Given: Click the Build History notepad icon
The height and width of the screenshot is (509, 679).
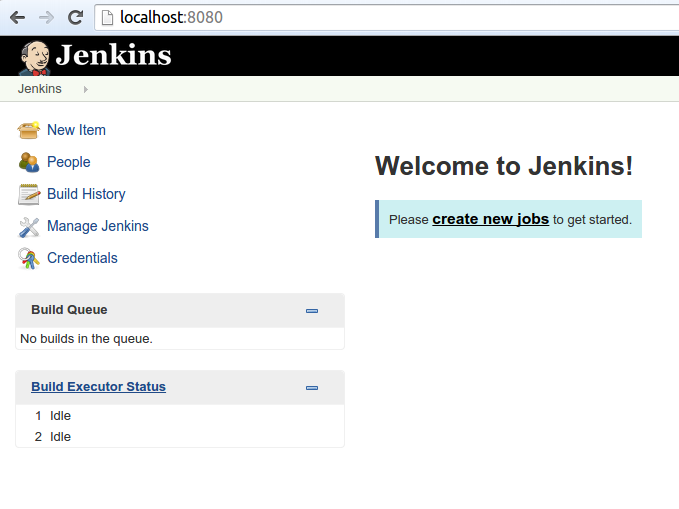Looking at the screenshot, I should [x=29, y=194].
